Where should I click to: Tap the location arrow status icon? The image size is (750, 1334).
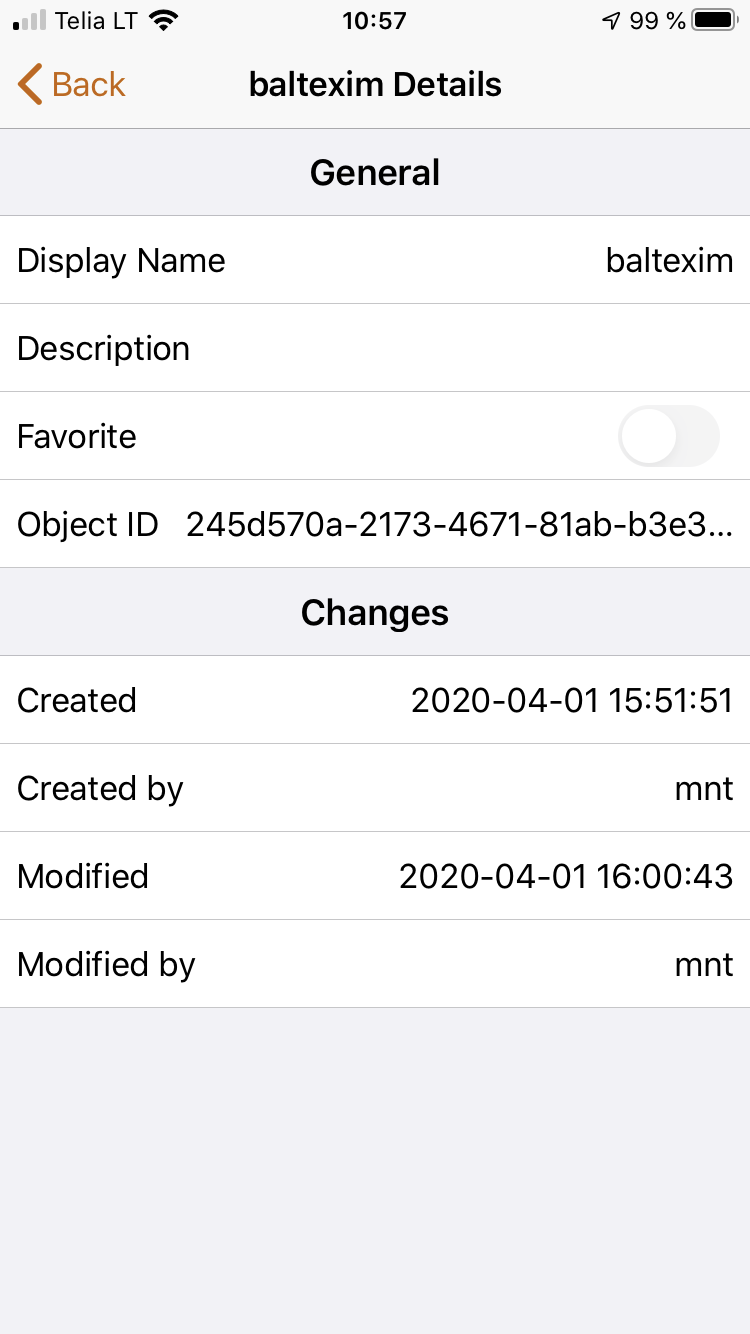pos(611,20)
